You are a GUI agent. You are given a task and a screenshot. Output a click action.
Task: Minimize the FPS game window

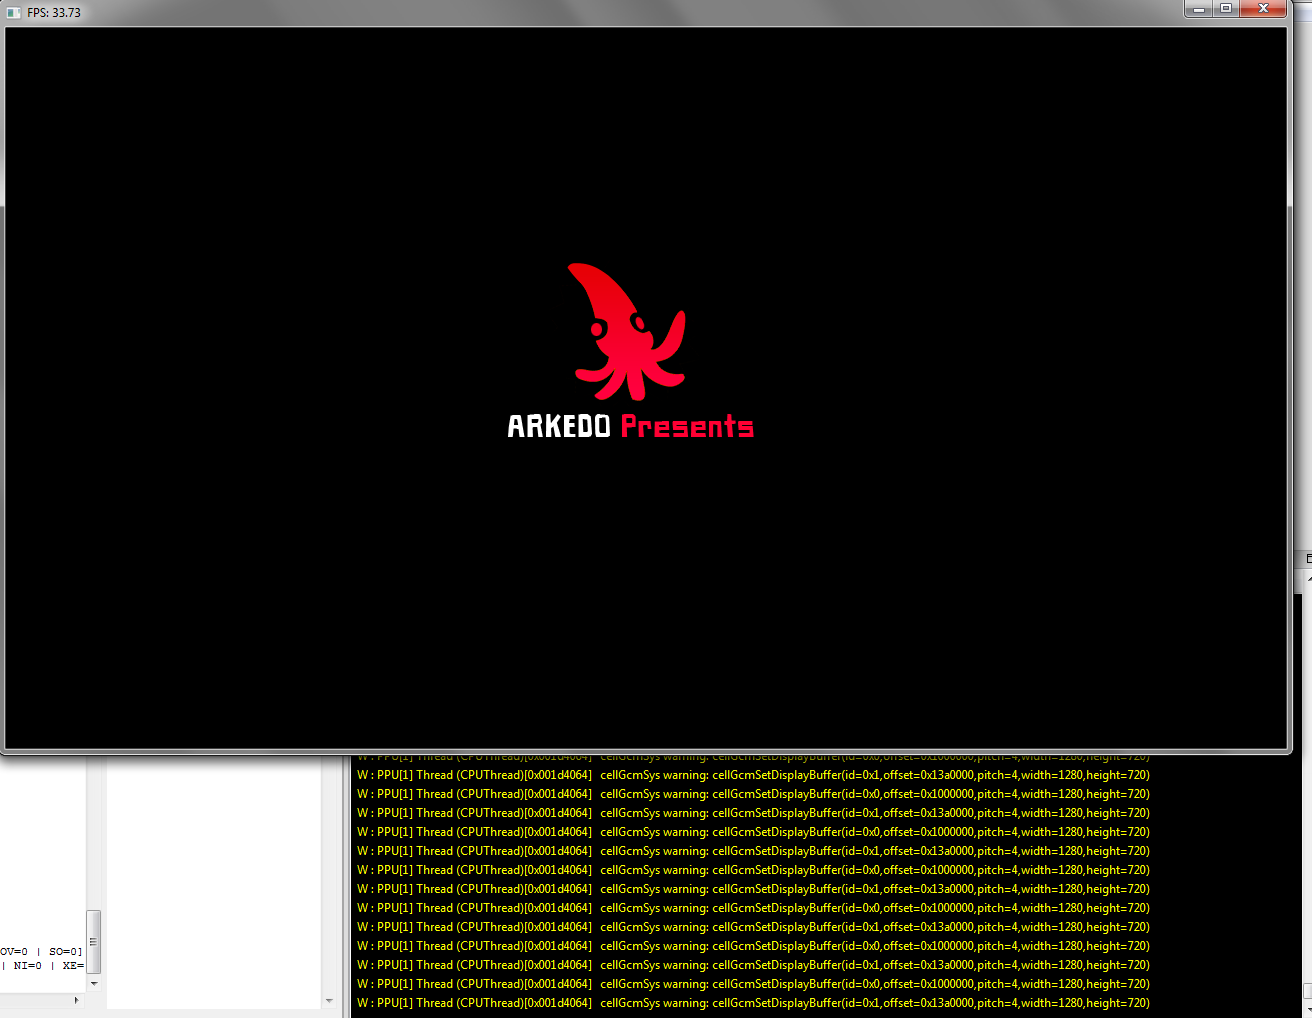click(1198, 9)
